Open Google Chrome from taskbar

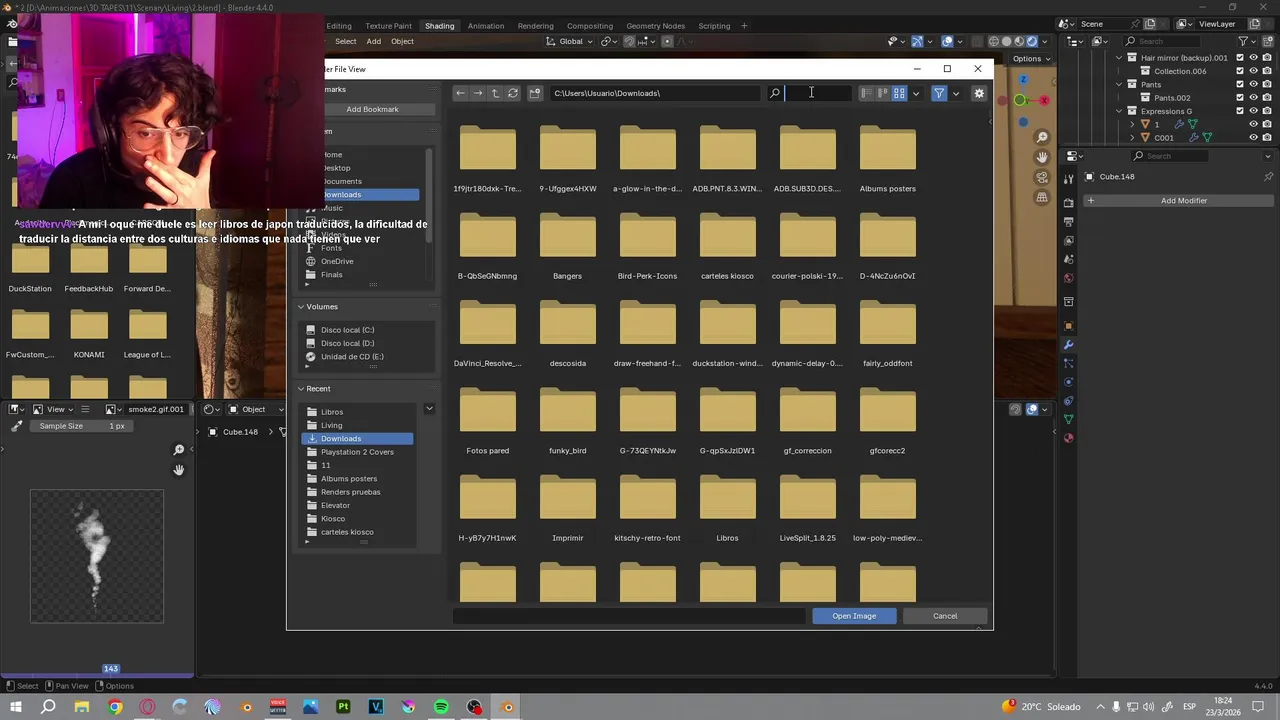pos(115,707)
